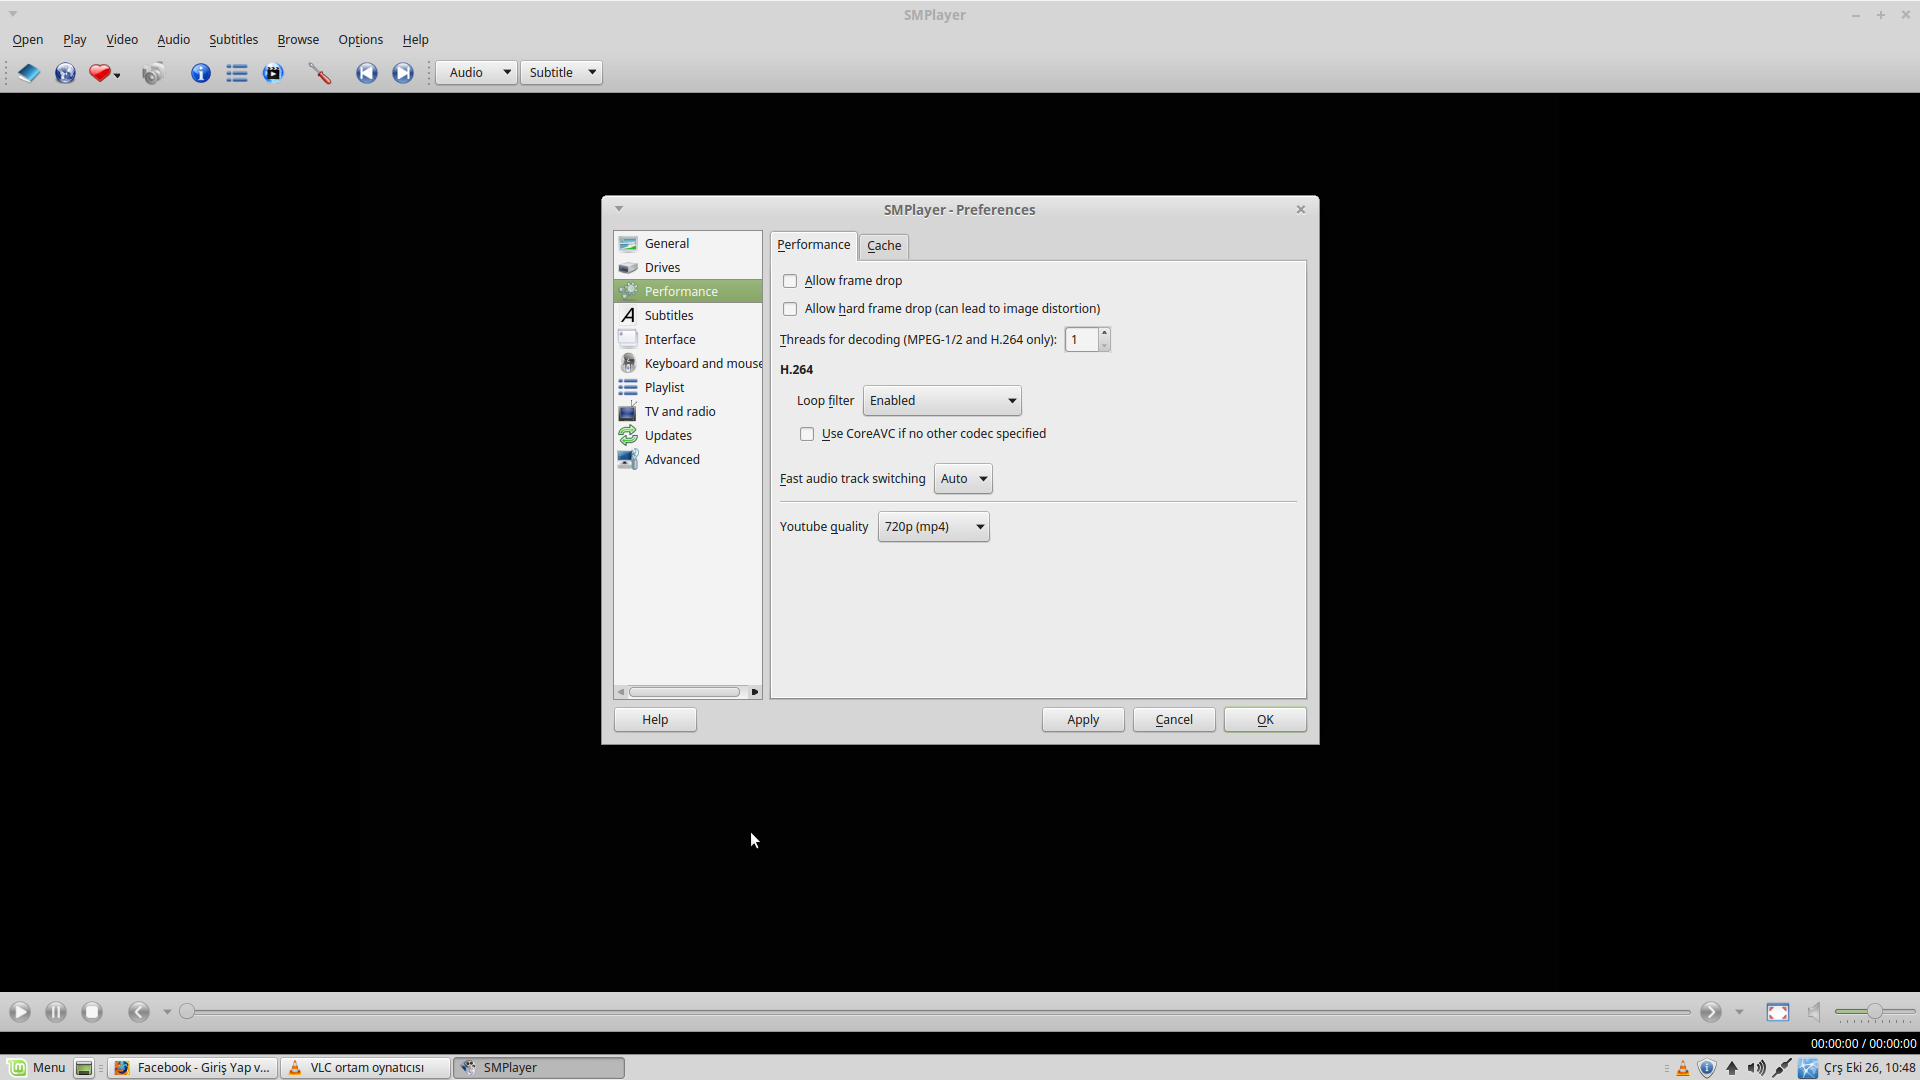1920x1080 pixels.
Task: Open Preferences window menu arrow in title bar
Action: pos(619,209)
